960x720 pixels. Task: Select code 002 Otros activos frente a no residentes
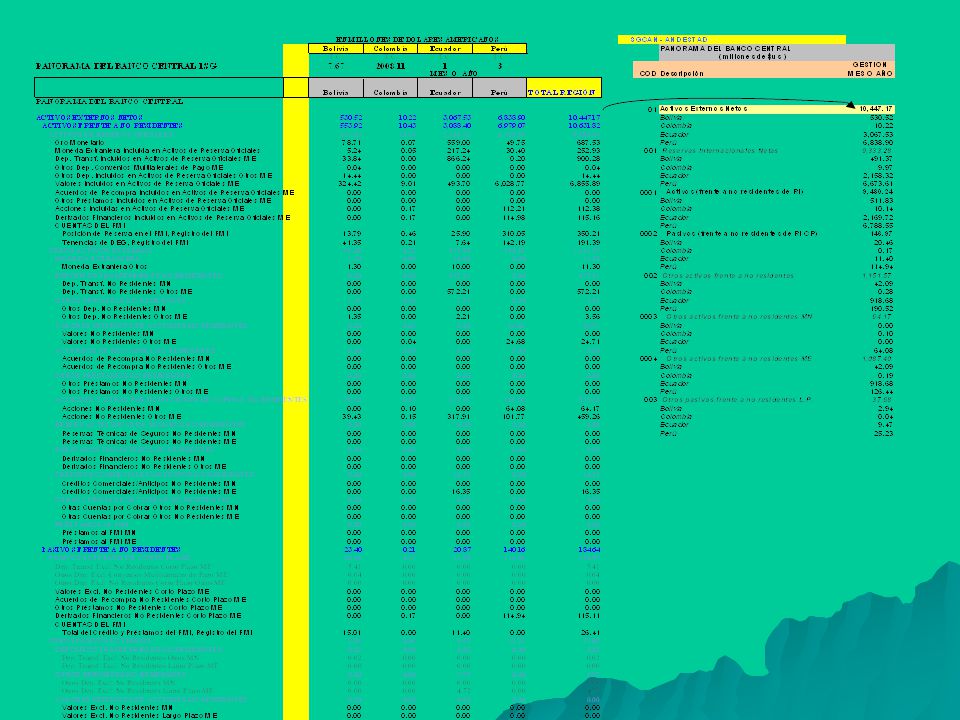pyautogui.click(x=718, y=276)
